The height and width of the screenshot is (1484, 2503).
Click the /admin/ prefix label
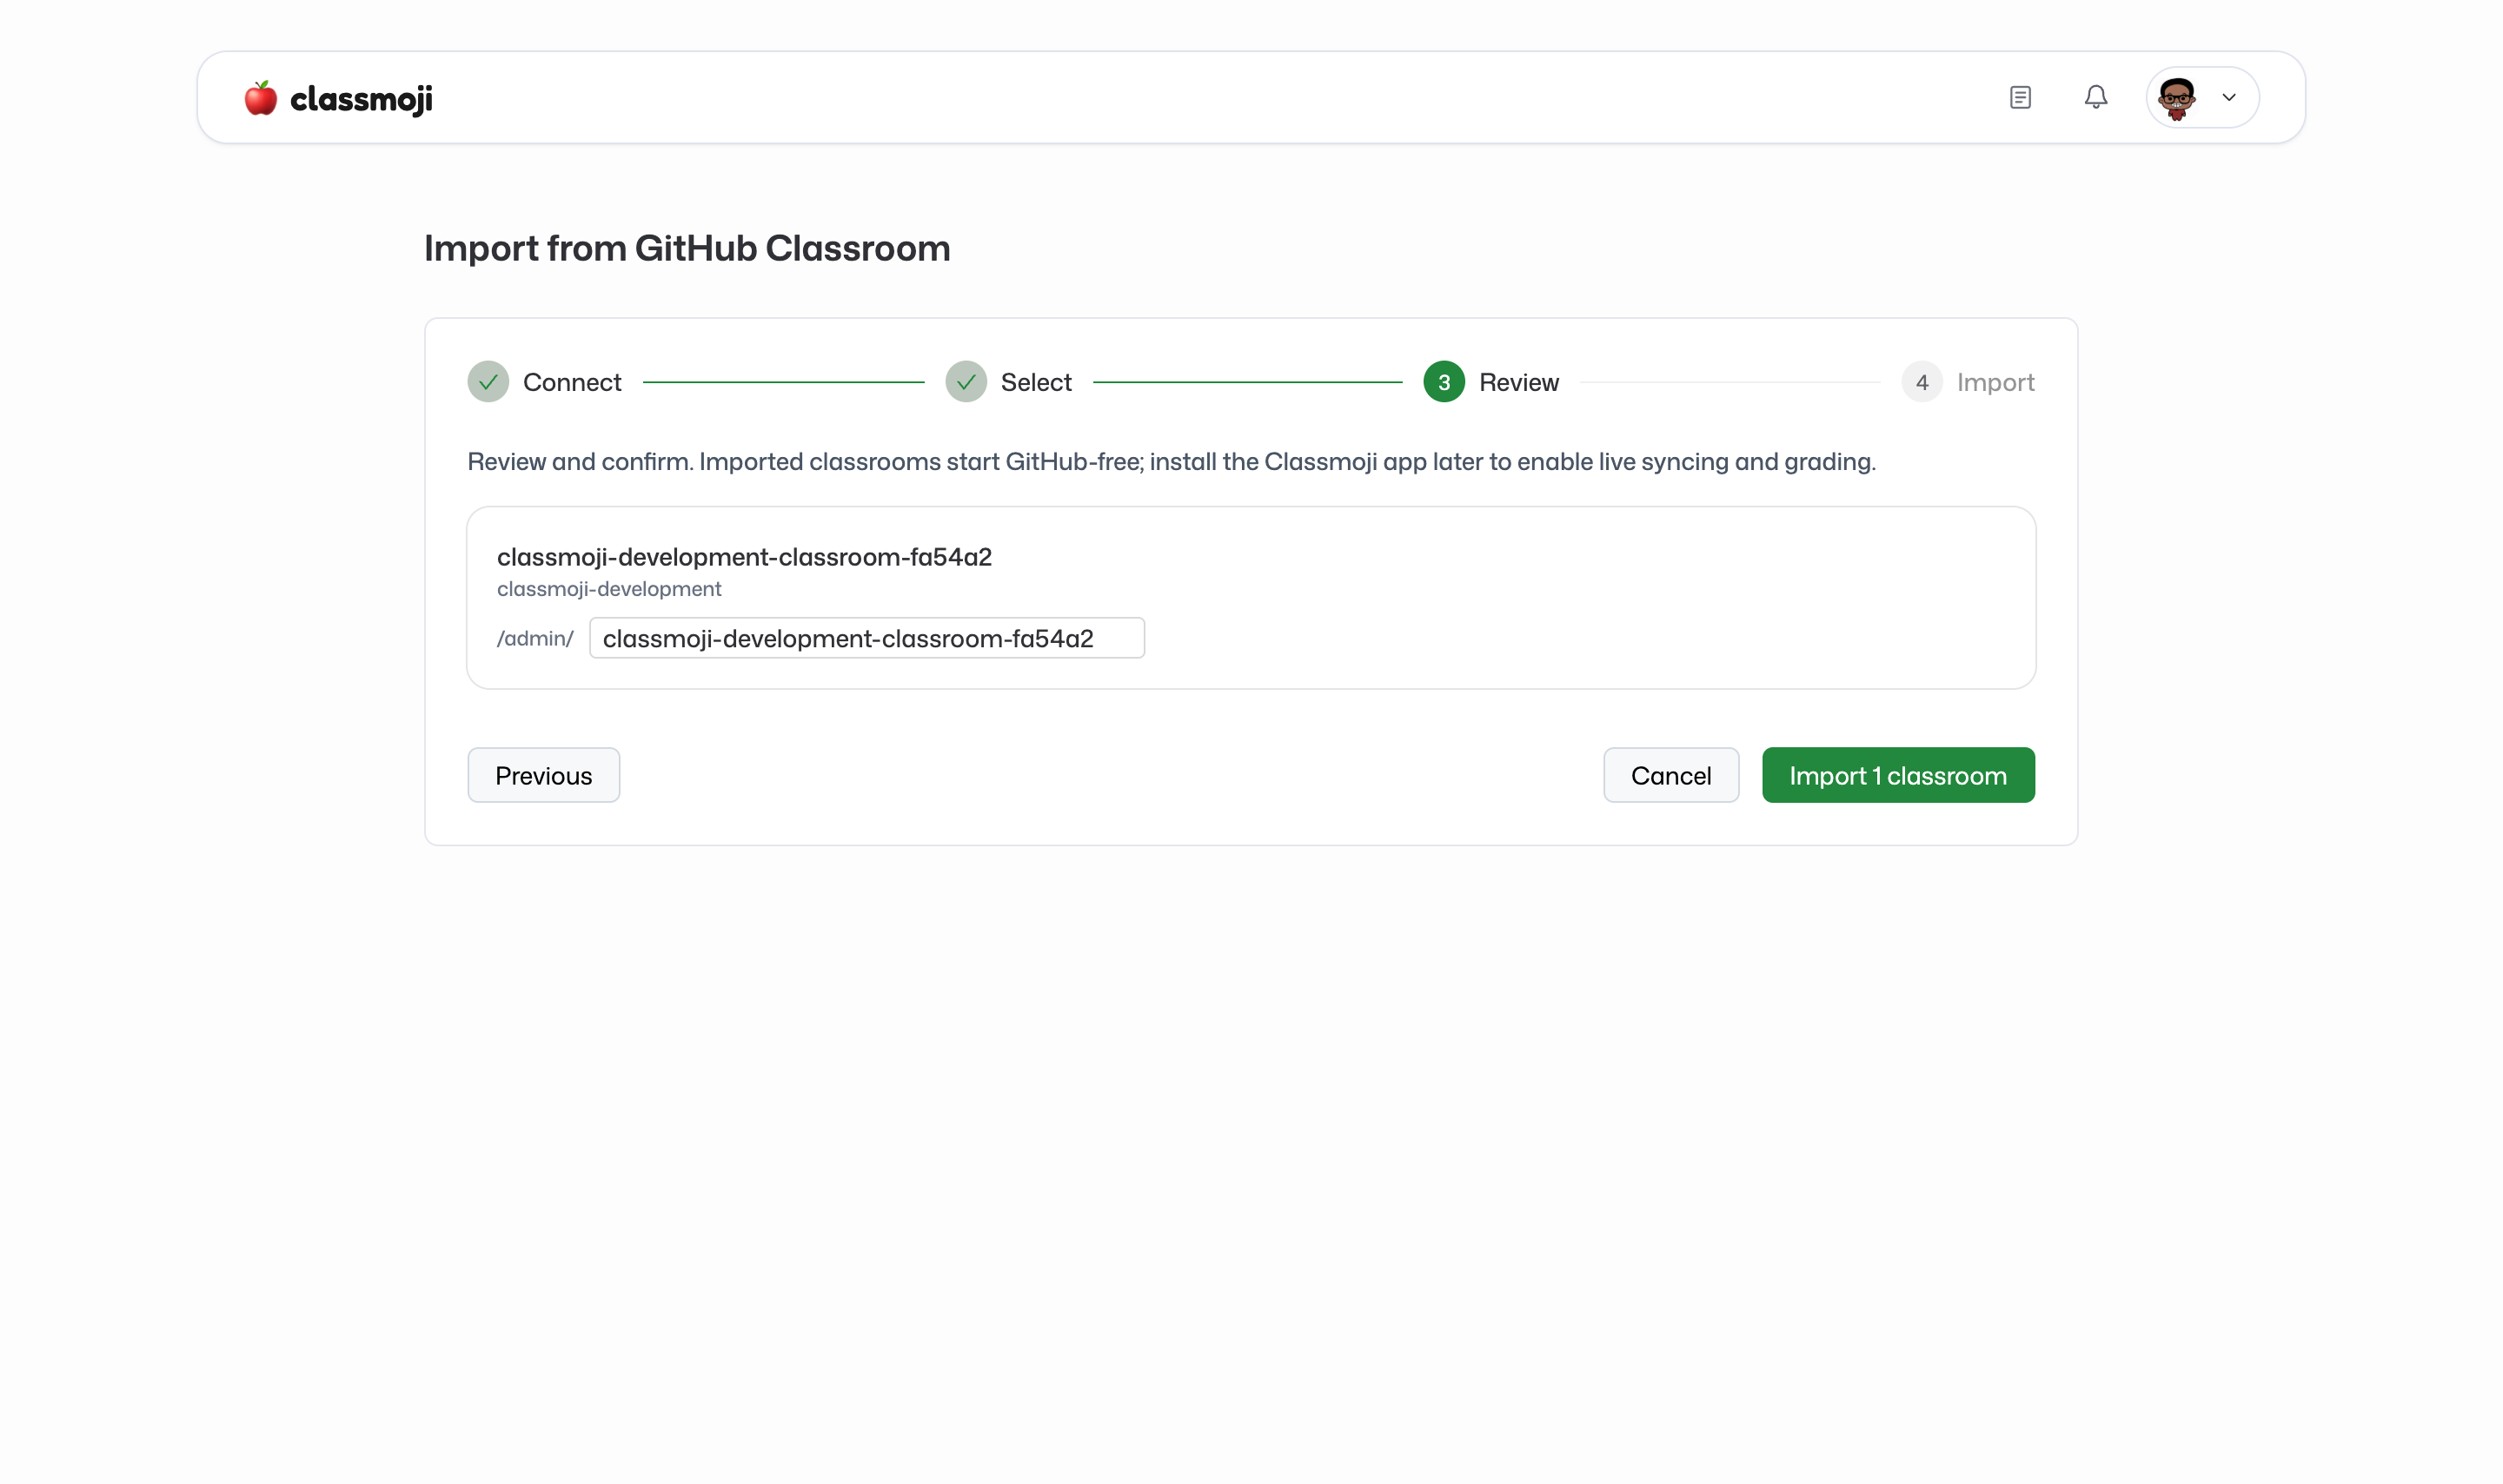tap(535, 638)
